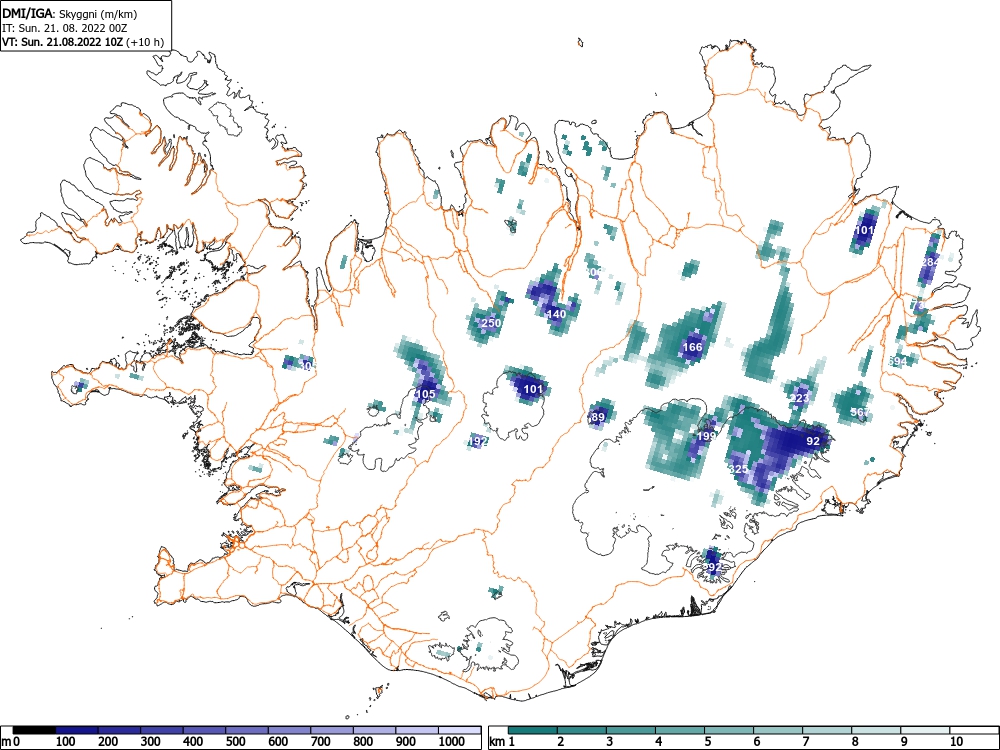This screenshot has height=750, width=1000.
Task: Click the '140' visibility value on map
Action: (556, 314)
